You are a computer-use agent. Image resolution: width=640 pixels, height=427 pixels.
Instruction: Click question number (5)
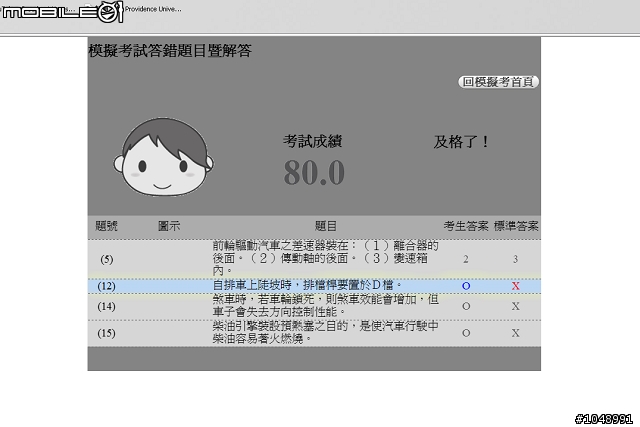[x=107, y=259]
